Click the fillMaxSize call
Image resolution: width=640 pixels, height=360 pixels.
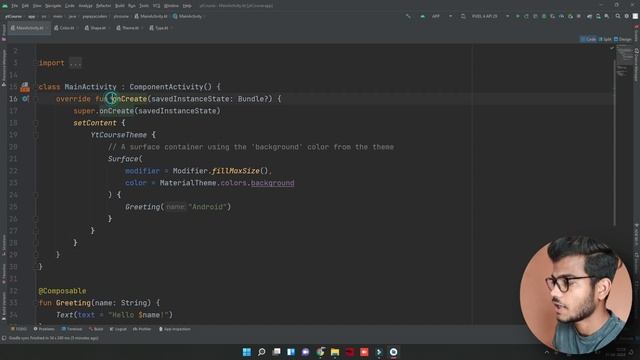coord(236,171)
